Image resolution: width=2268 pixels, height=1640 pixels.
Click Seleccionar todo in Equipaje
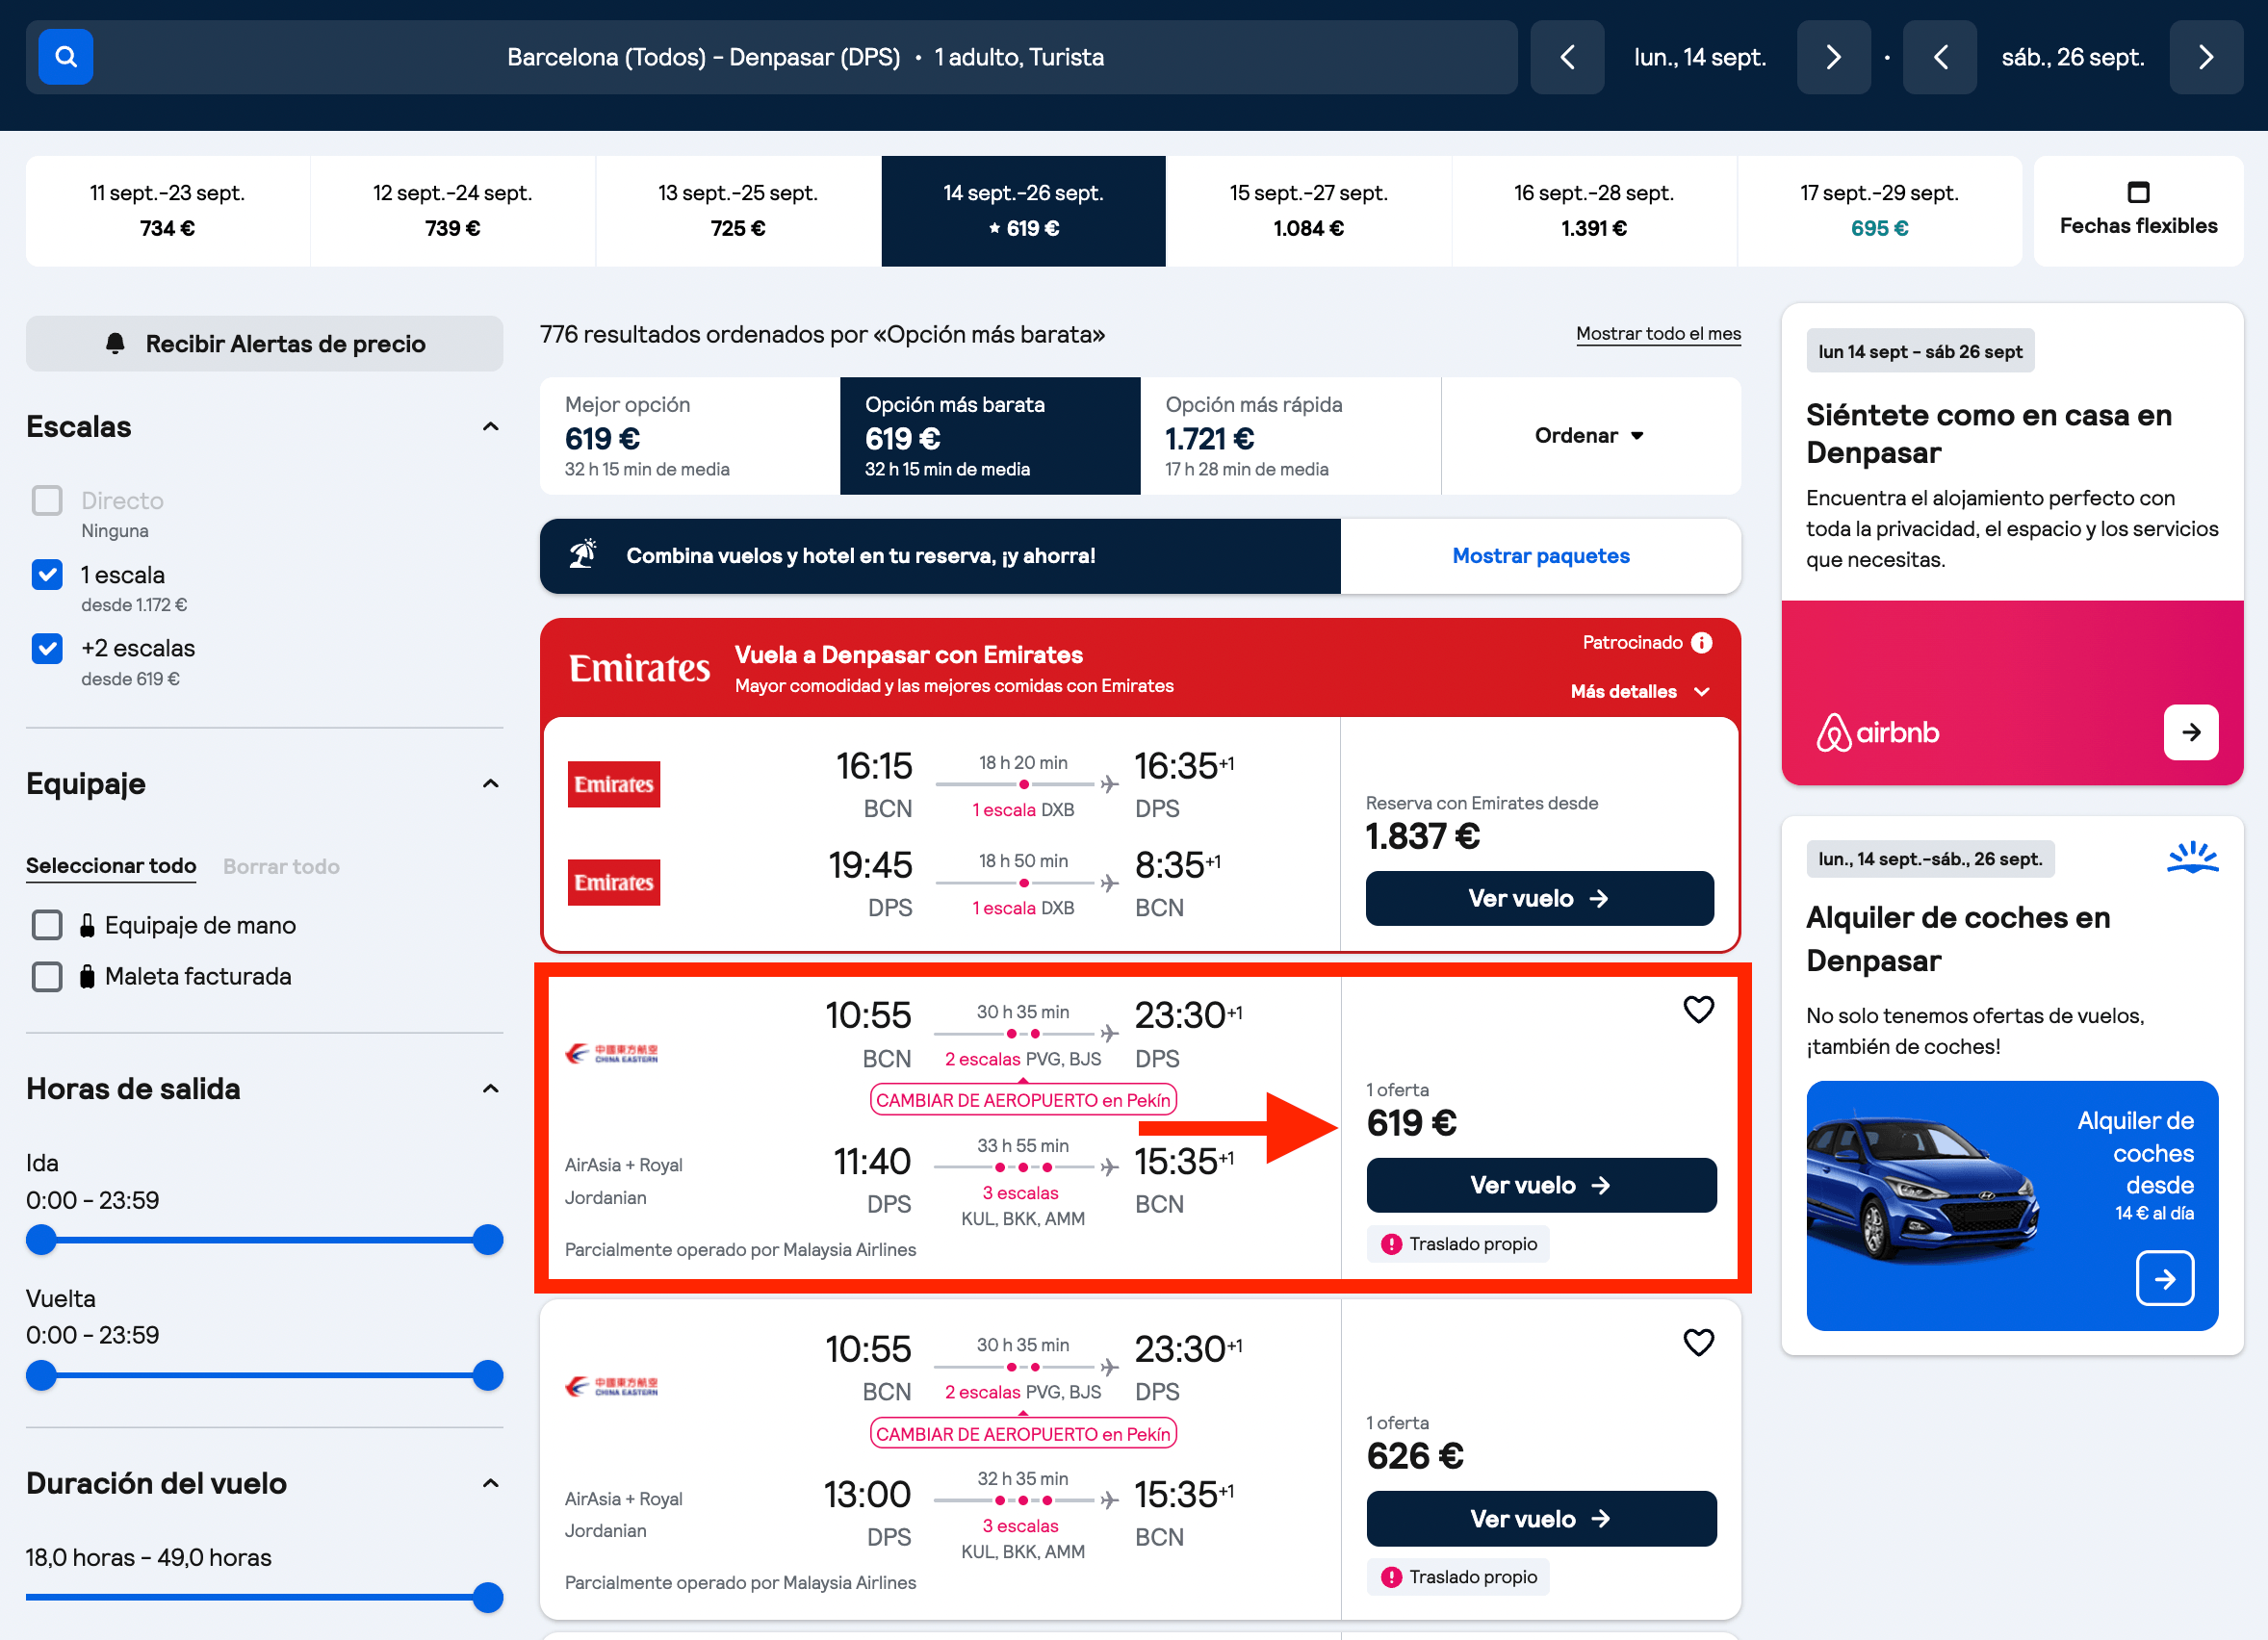click(111, 866)
